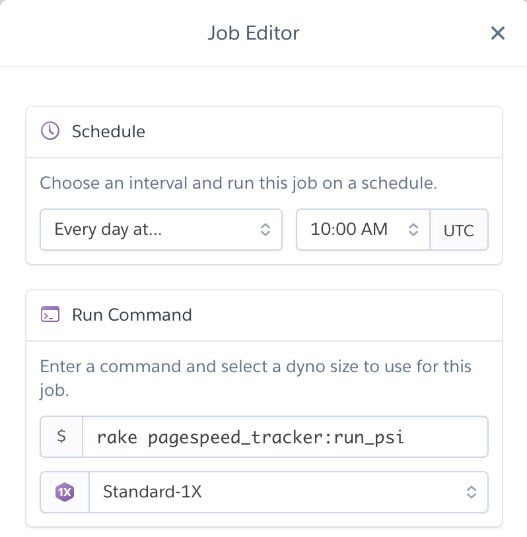Click the terminal icon beside Run Command
This screenshot has height=537, width=527.
tap(50, 314)
